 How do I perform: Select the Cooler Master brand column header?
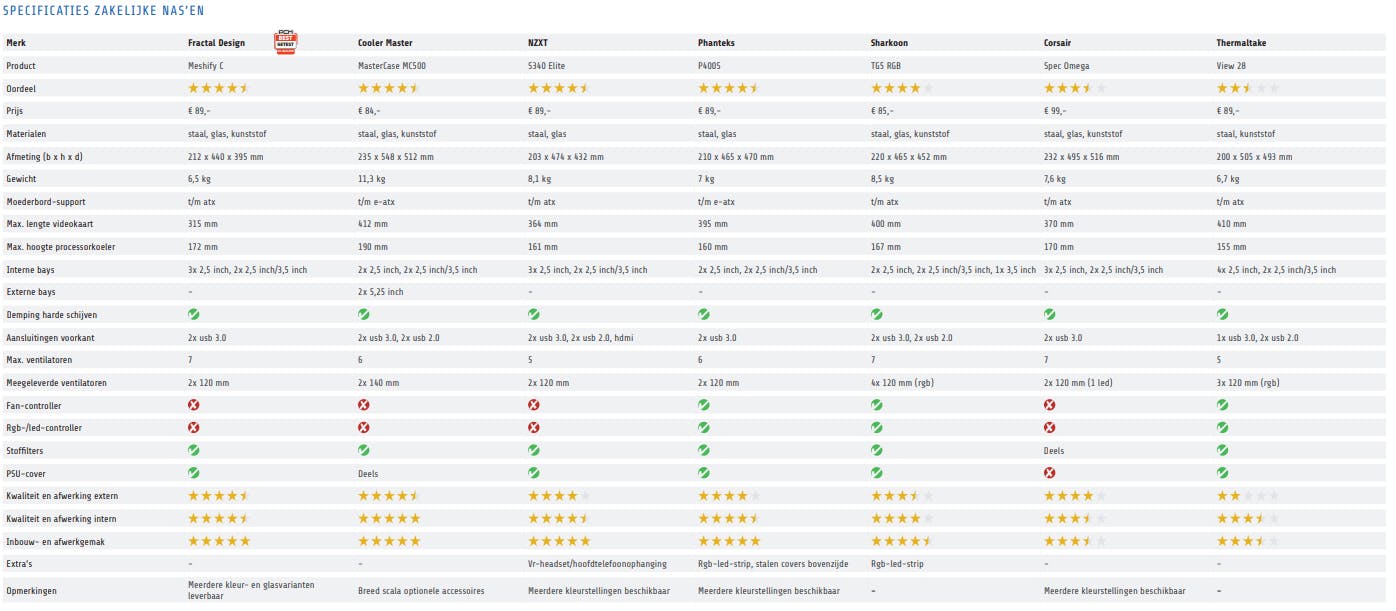point(385,43)
